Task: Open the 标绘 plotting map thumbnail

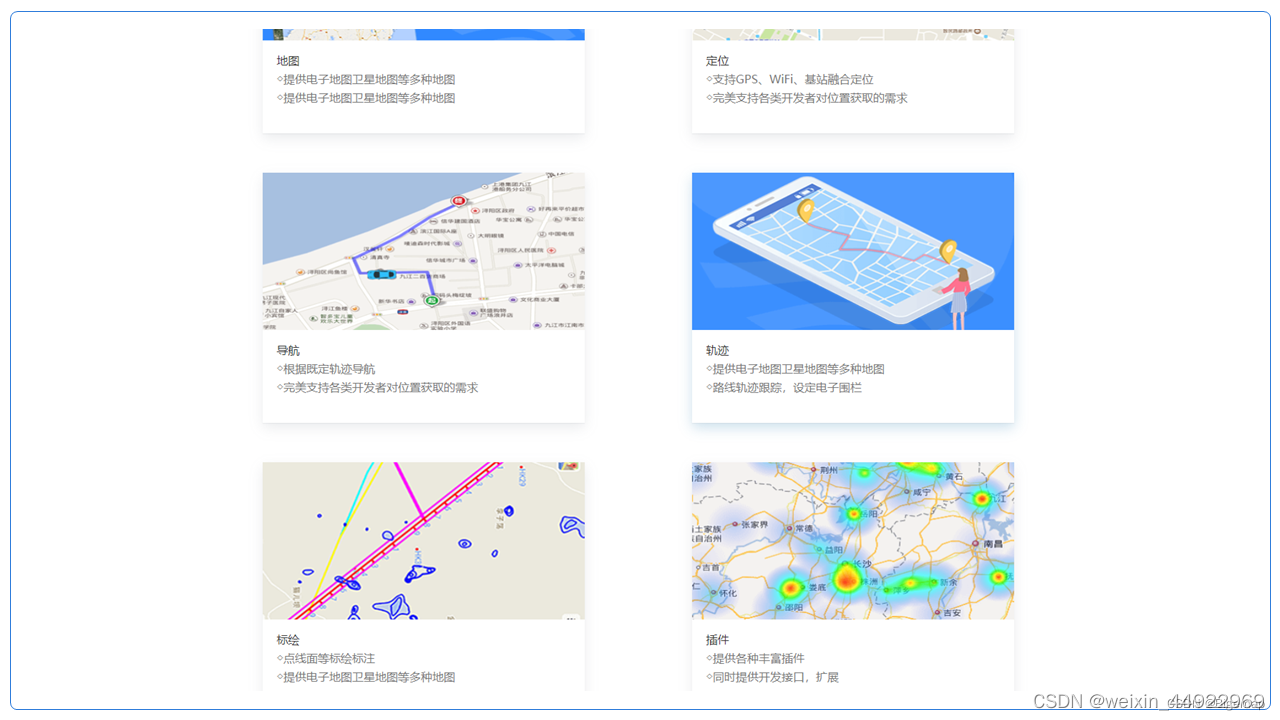Action: (x=423, y=540)
